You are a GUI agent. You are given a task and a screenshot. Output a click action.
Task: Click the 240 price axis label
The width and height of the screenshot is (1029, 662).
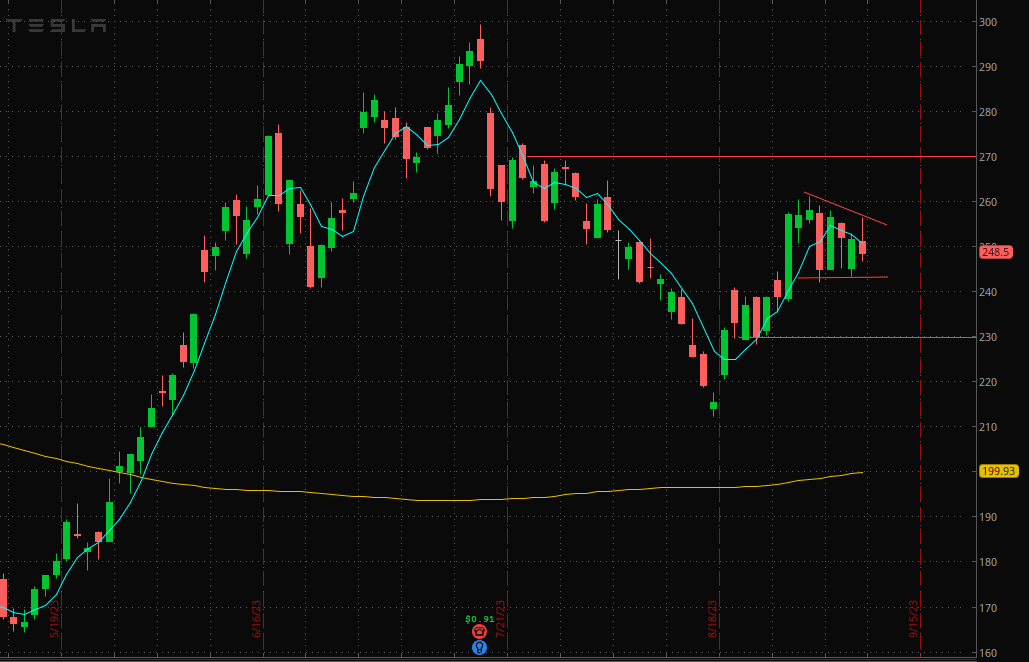(x=988, y=292)
